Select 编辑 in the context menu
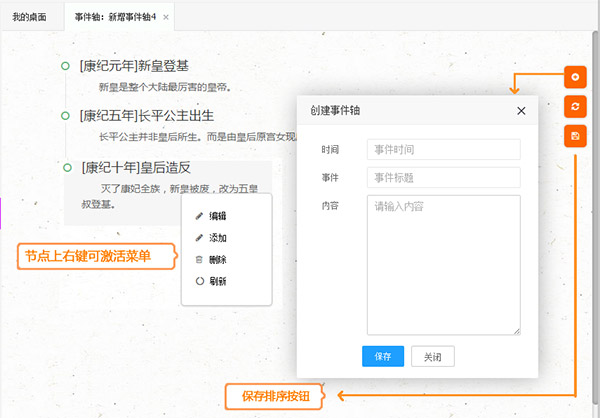 [217, 216]
